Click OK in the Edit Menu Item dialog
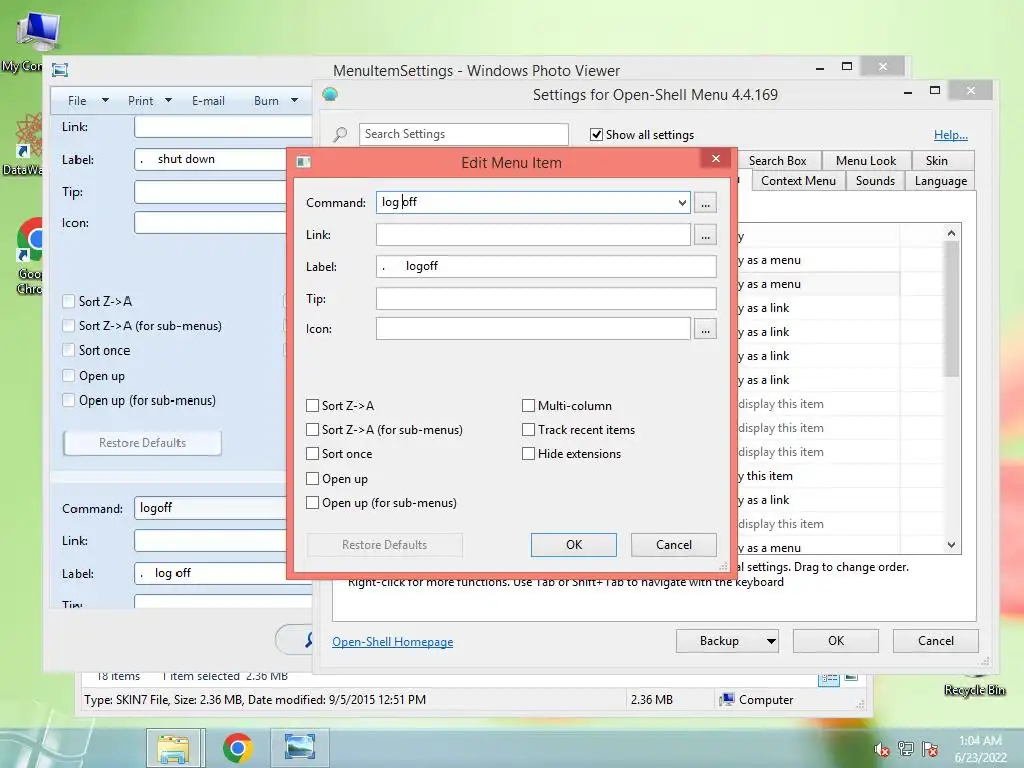Image resolution: width=1024 pixels, height=768 pixels. [573, 545]
